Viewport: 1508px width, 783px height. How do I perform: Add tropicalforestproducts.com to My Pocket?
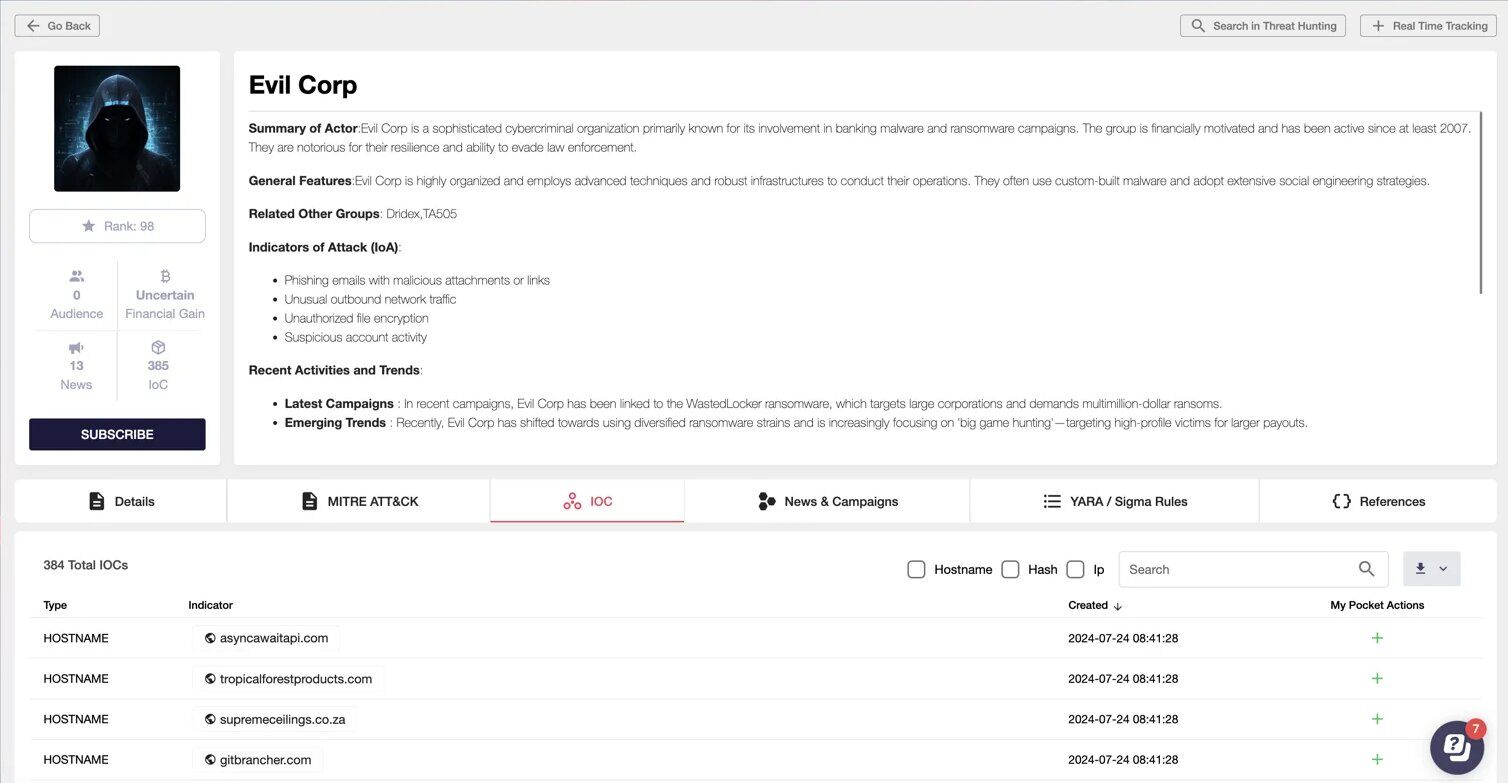tap(1376, 679)
